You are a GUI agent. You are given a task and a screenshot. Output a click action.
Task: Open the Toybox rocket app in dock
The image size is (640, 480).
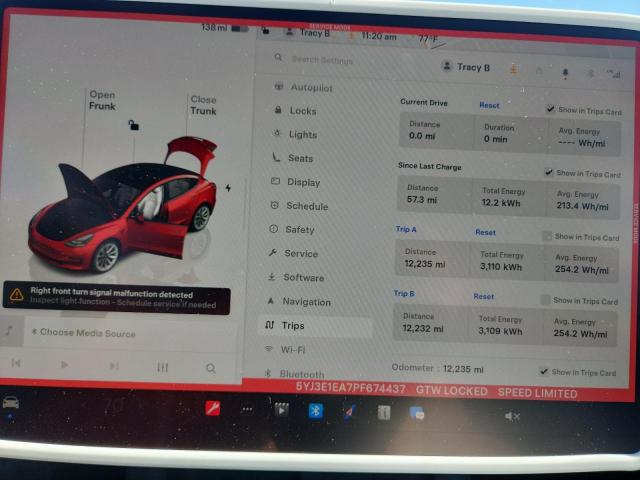tap(349, 412)
